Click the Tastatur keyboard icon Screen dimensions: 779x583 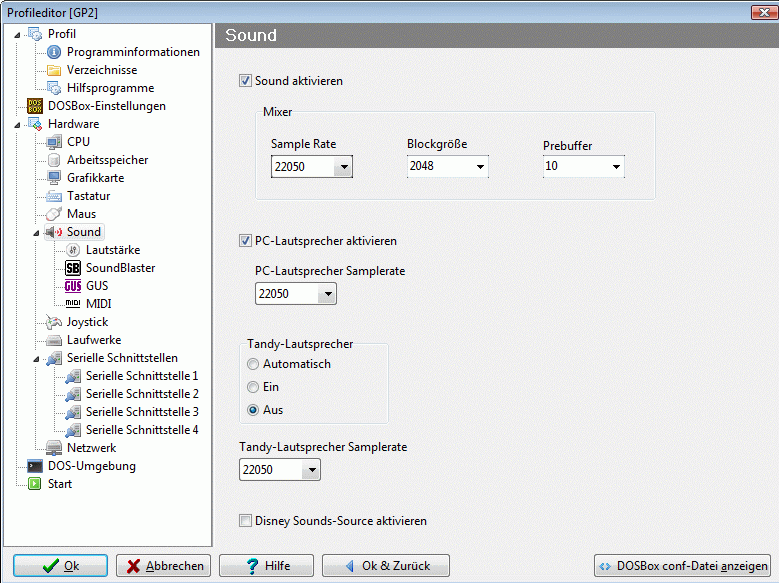tap(54, 196)
